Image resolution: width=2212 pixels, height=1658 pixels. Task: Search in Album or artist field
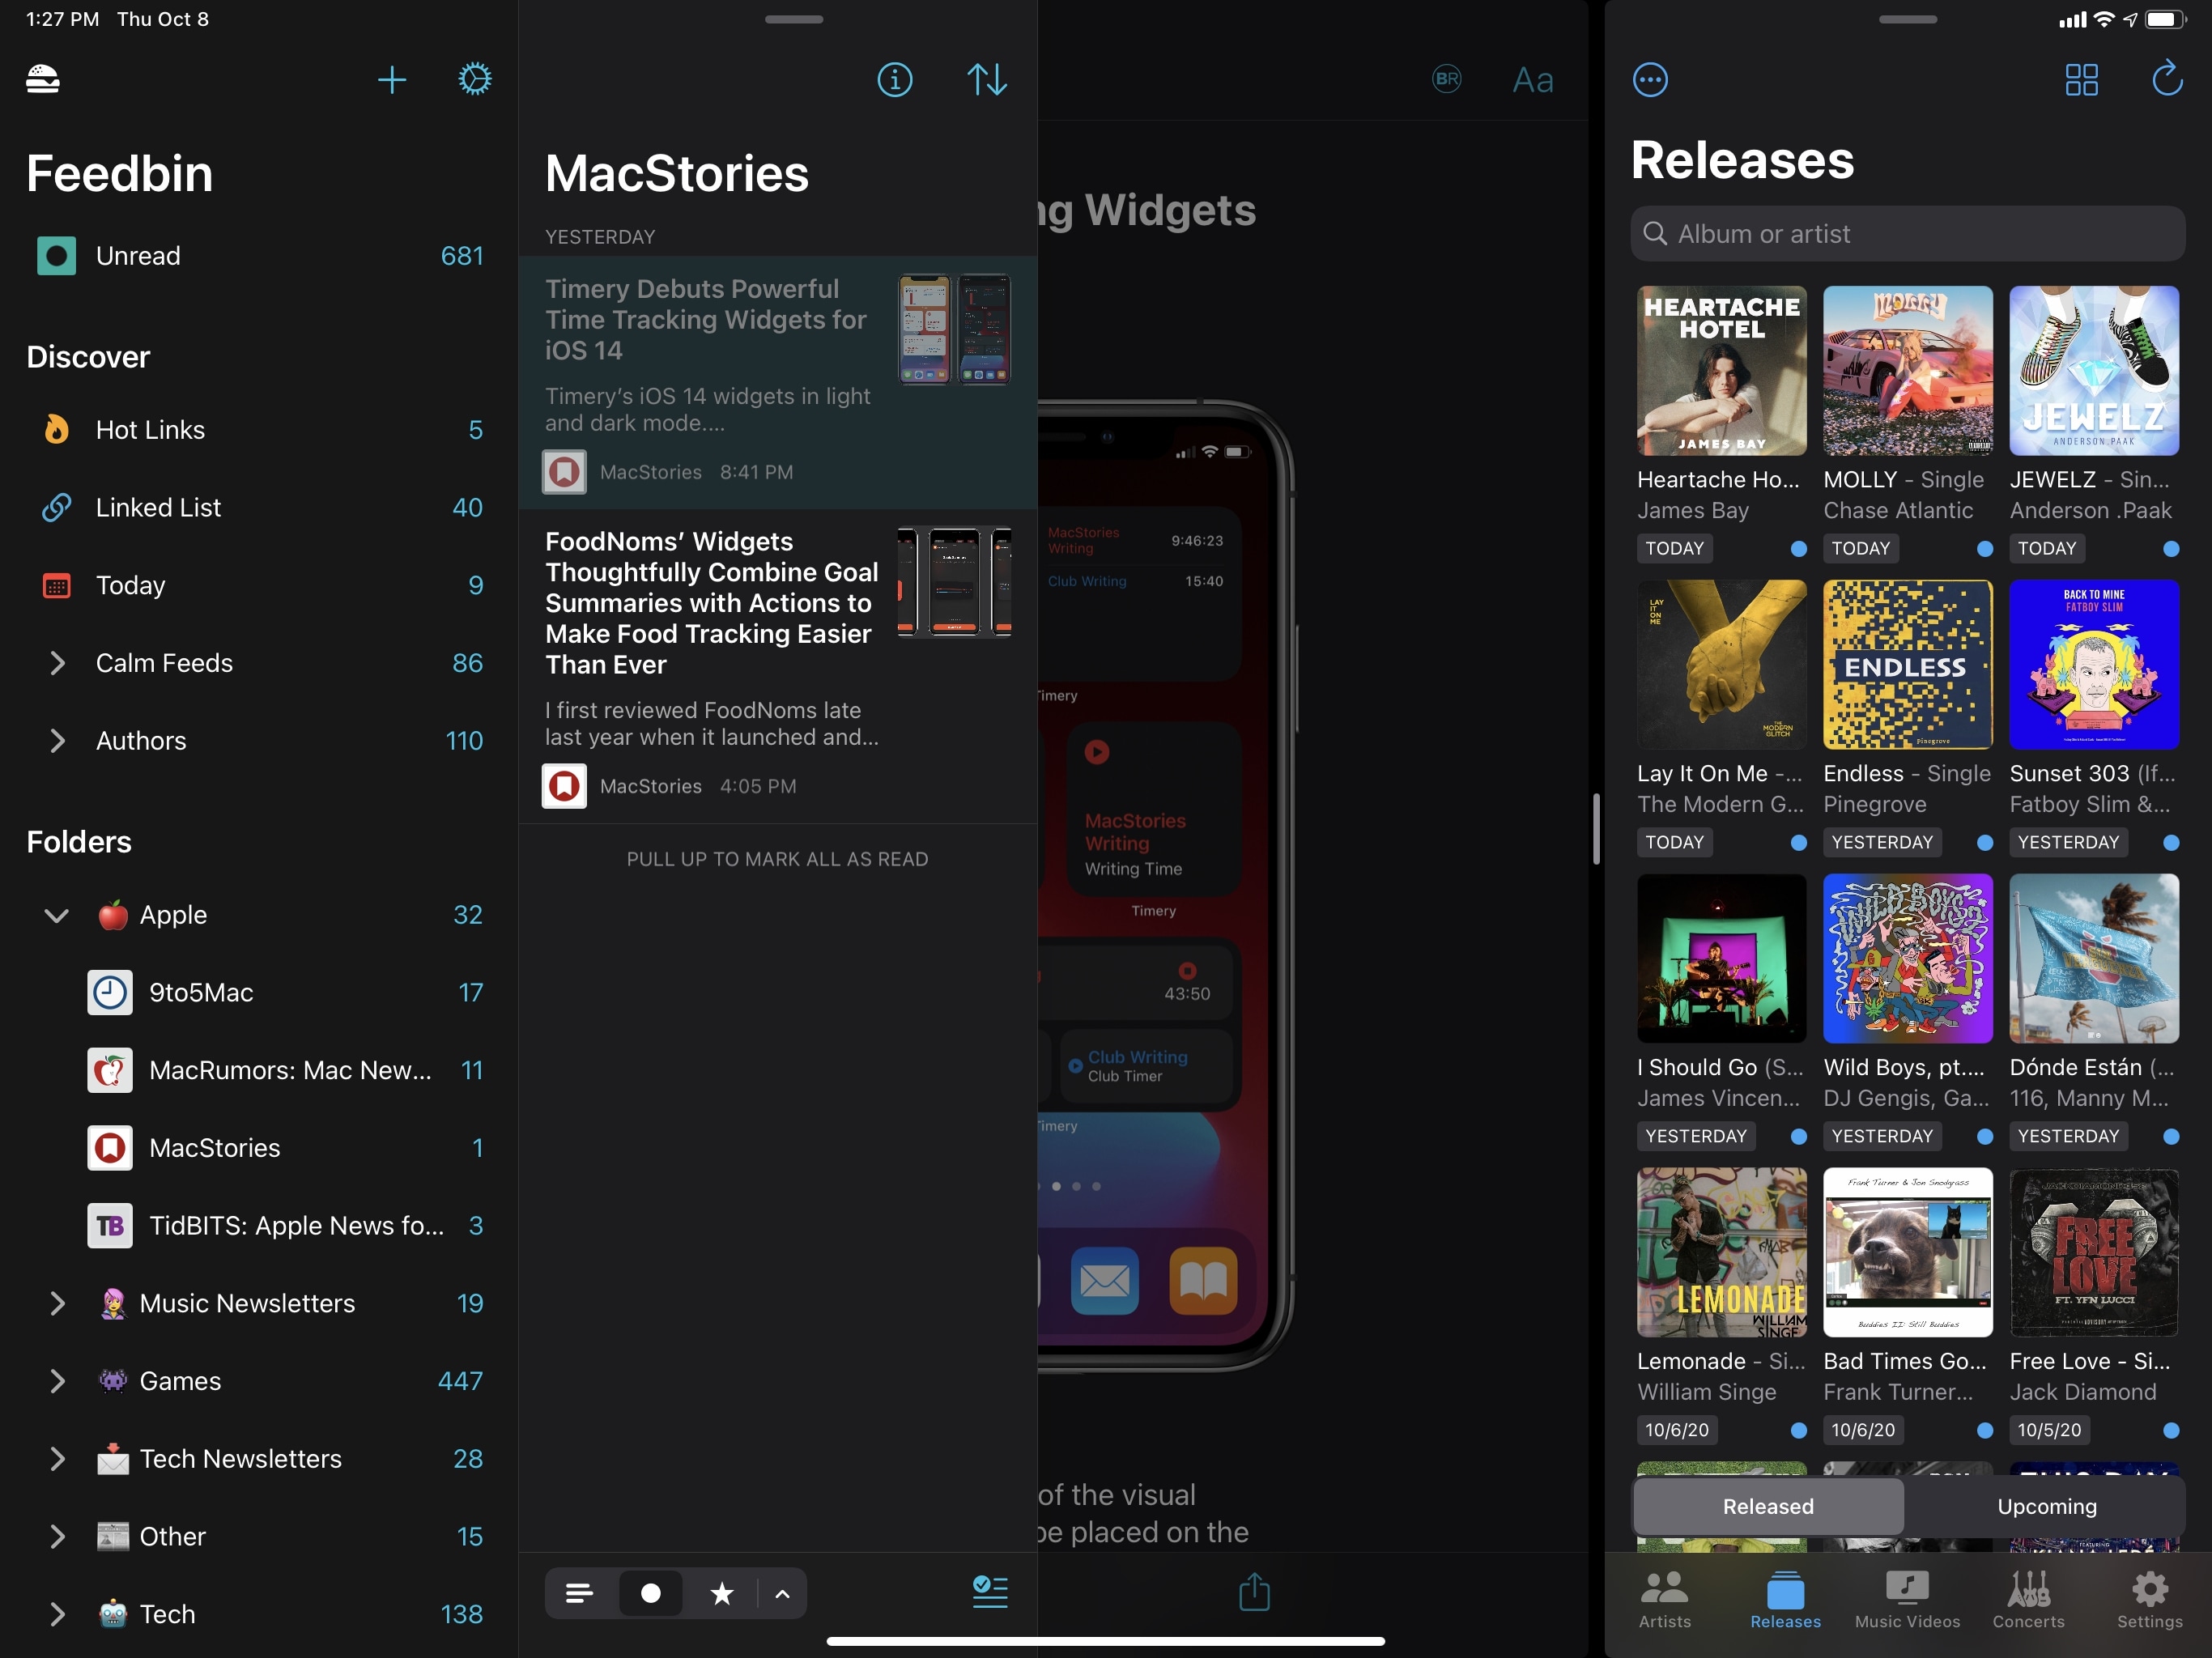coord(1907,234)
